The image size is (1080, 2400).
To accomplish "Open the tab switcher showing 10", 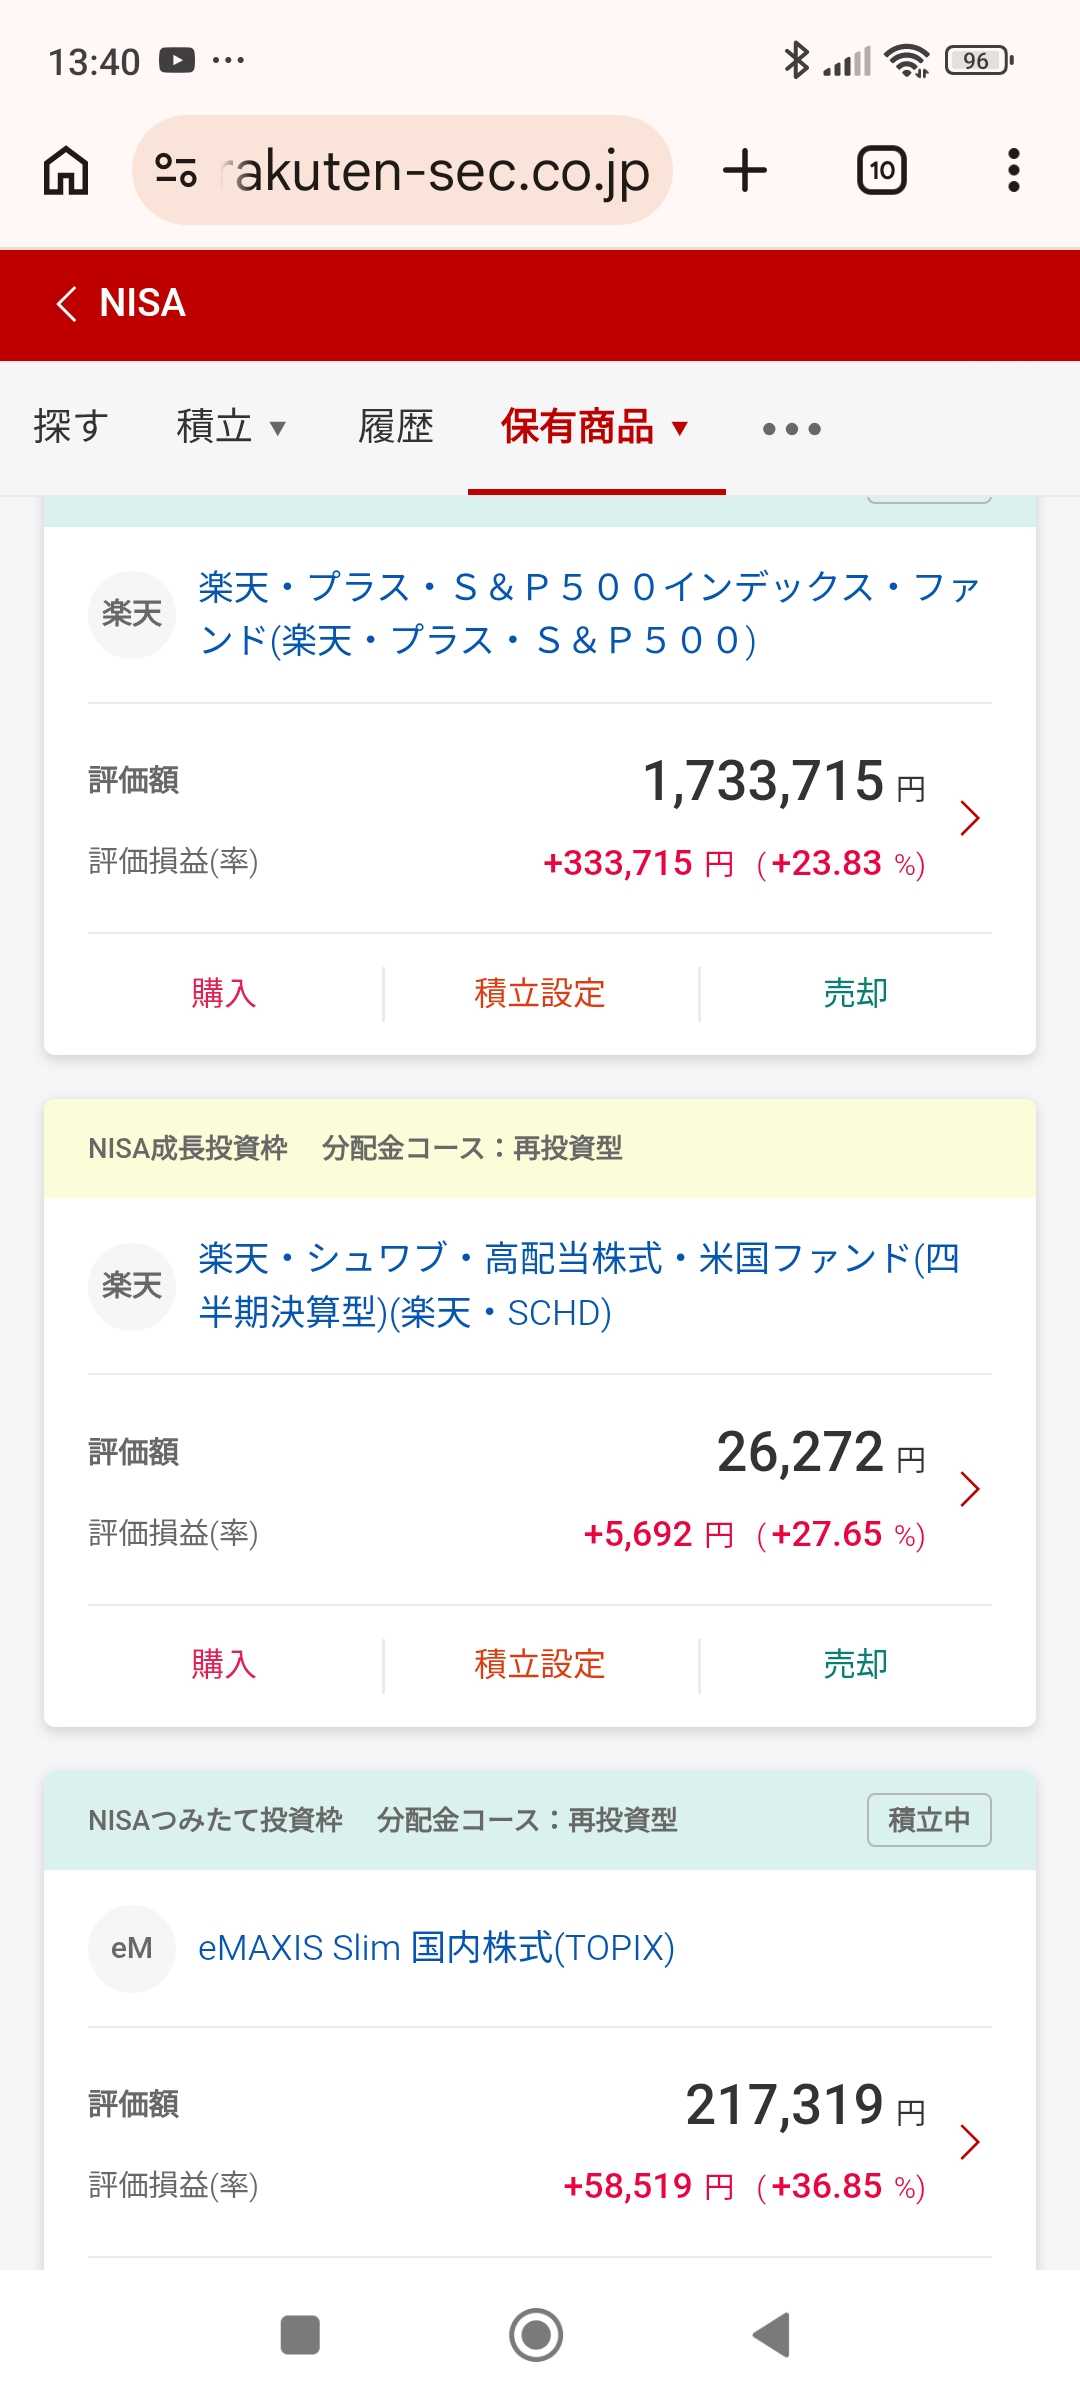I will [x=881, y=170].
